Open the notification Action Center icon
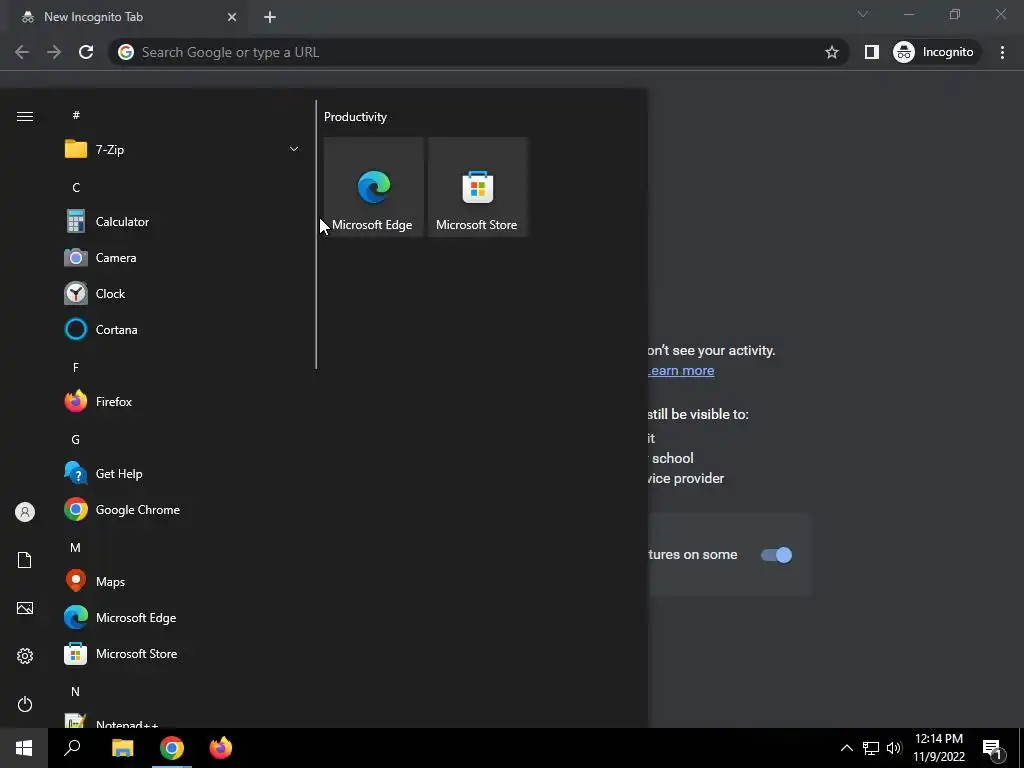The image size is (1024, 768). (x=992, y=749)
